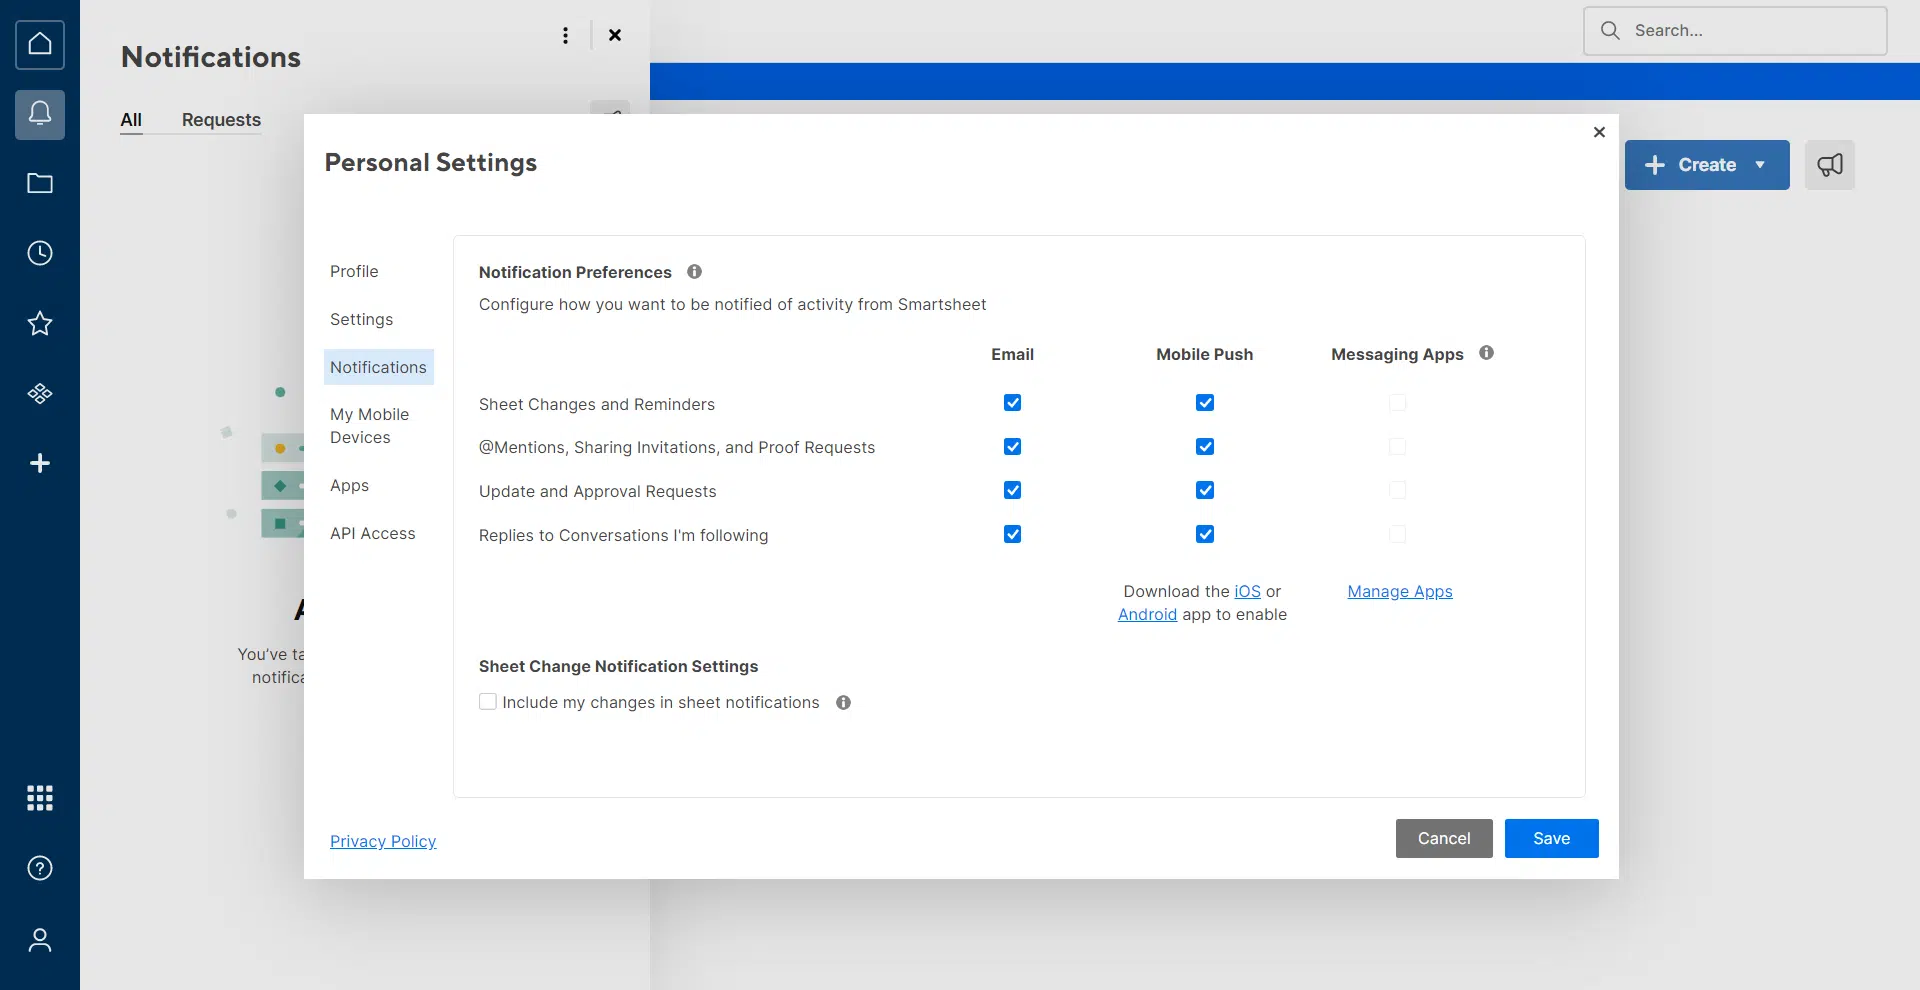Open the Apps settings section
The height and width of the screenshot is (990, 1920).
point(349,486)
